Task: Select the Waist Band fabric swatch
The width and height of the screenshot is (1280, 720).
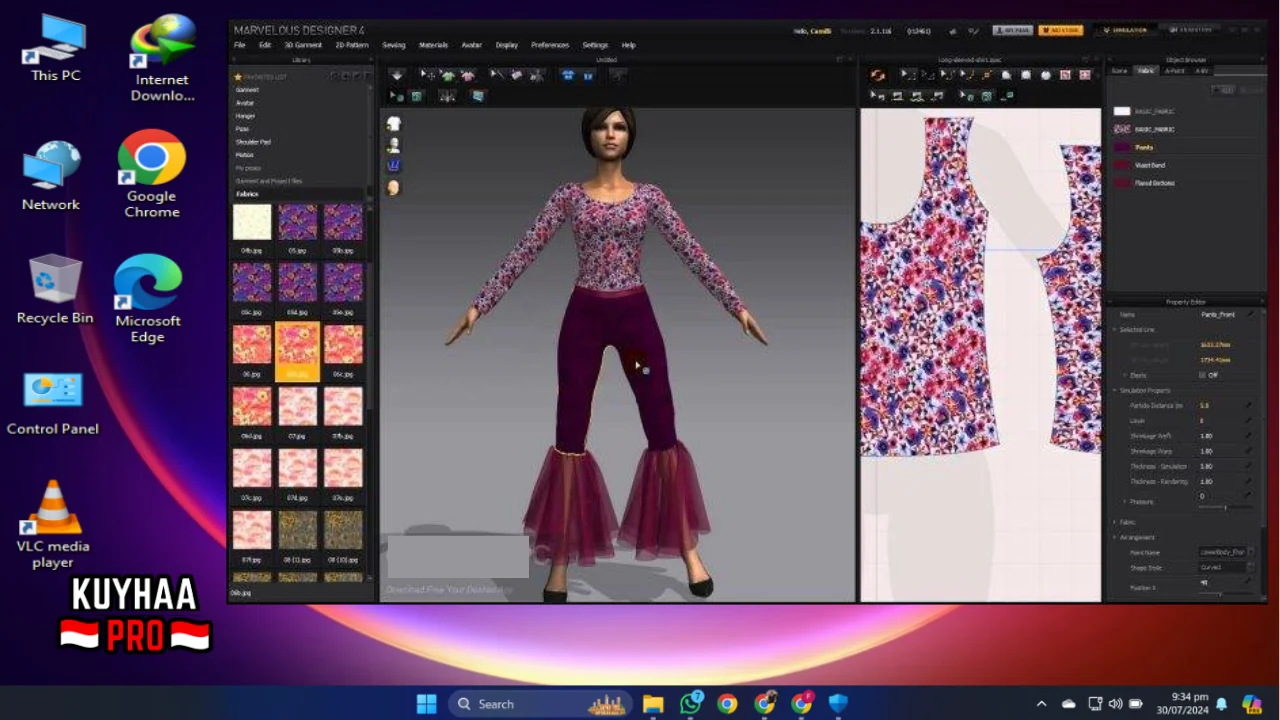Action: point(1122,165)
